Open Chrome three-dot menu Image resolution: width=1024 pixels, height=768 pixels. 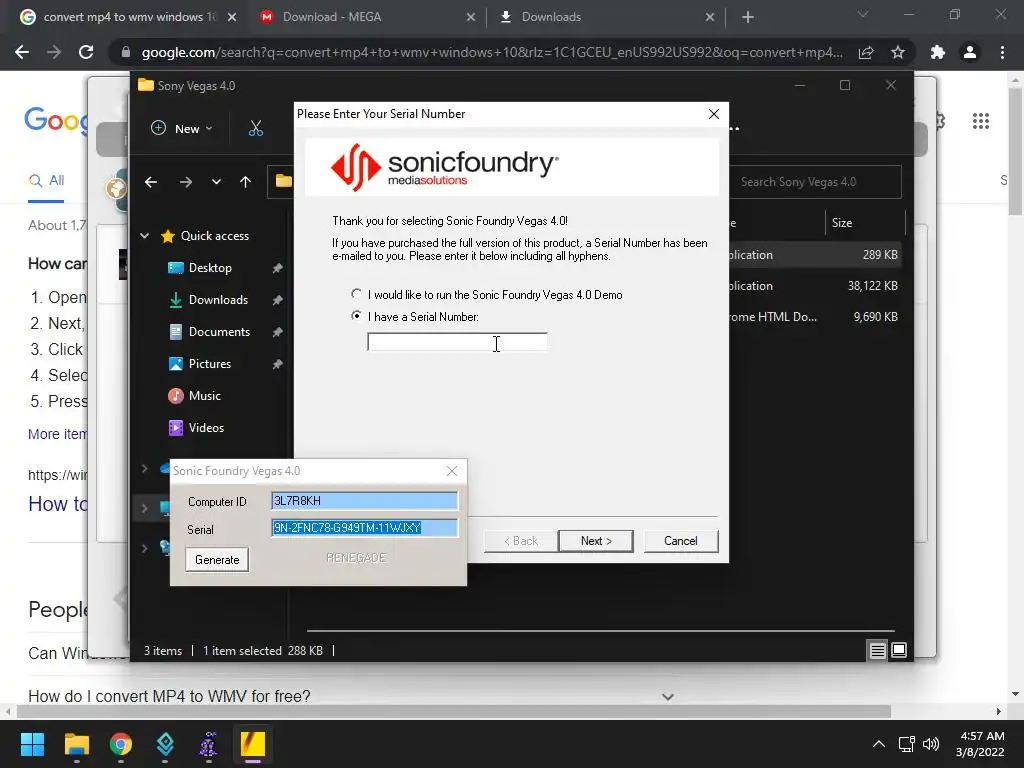coord(1002,52)
